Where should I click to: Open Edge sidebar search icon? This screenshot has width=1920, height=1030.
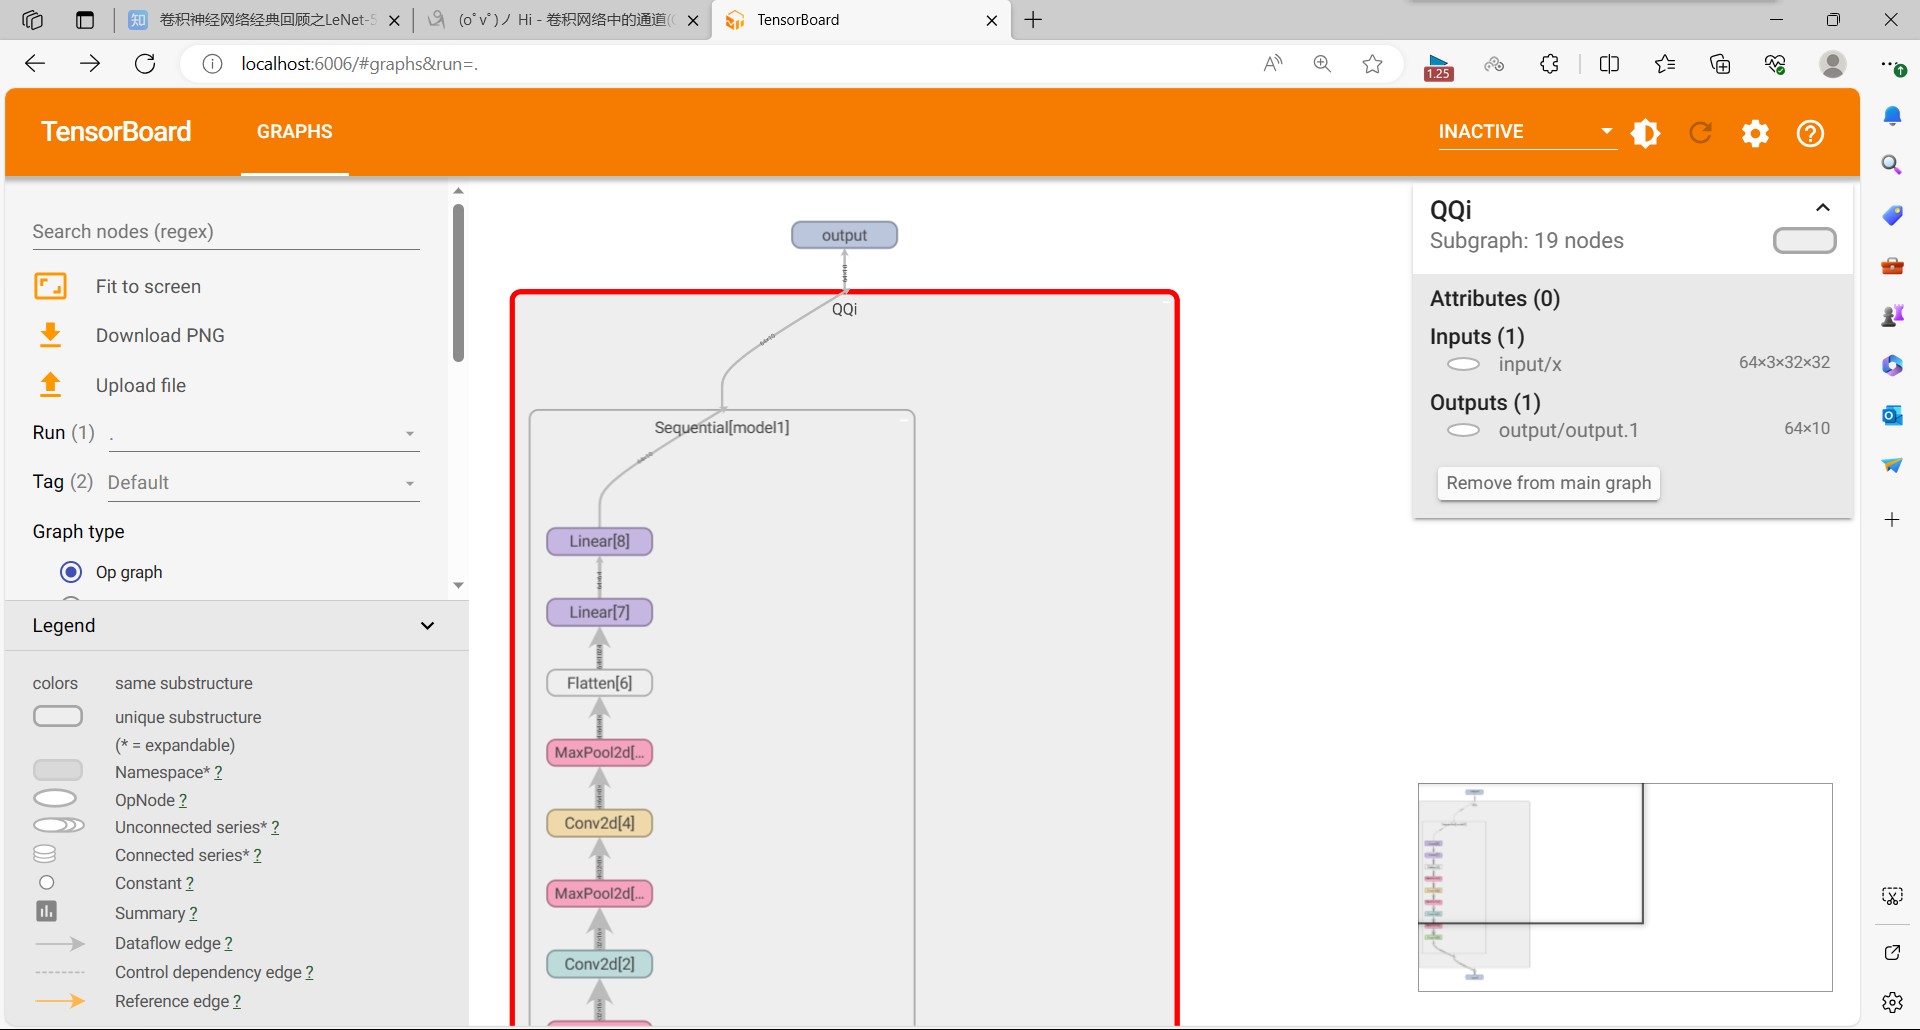click(1892, 165)
